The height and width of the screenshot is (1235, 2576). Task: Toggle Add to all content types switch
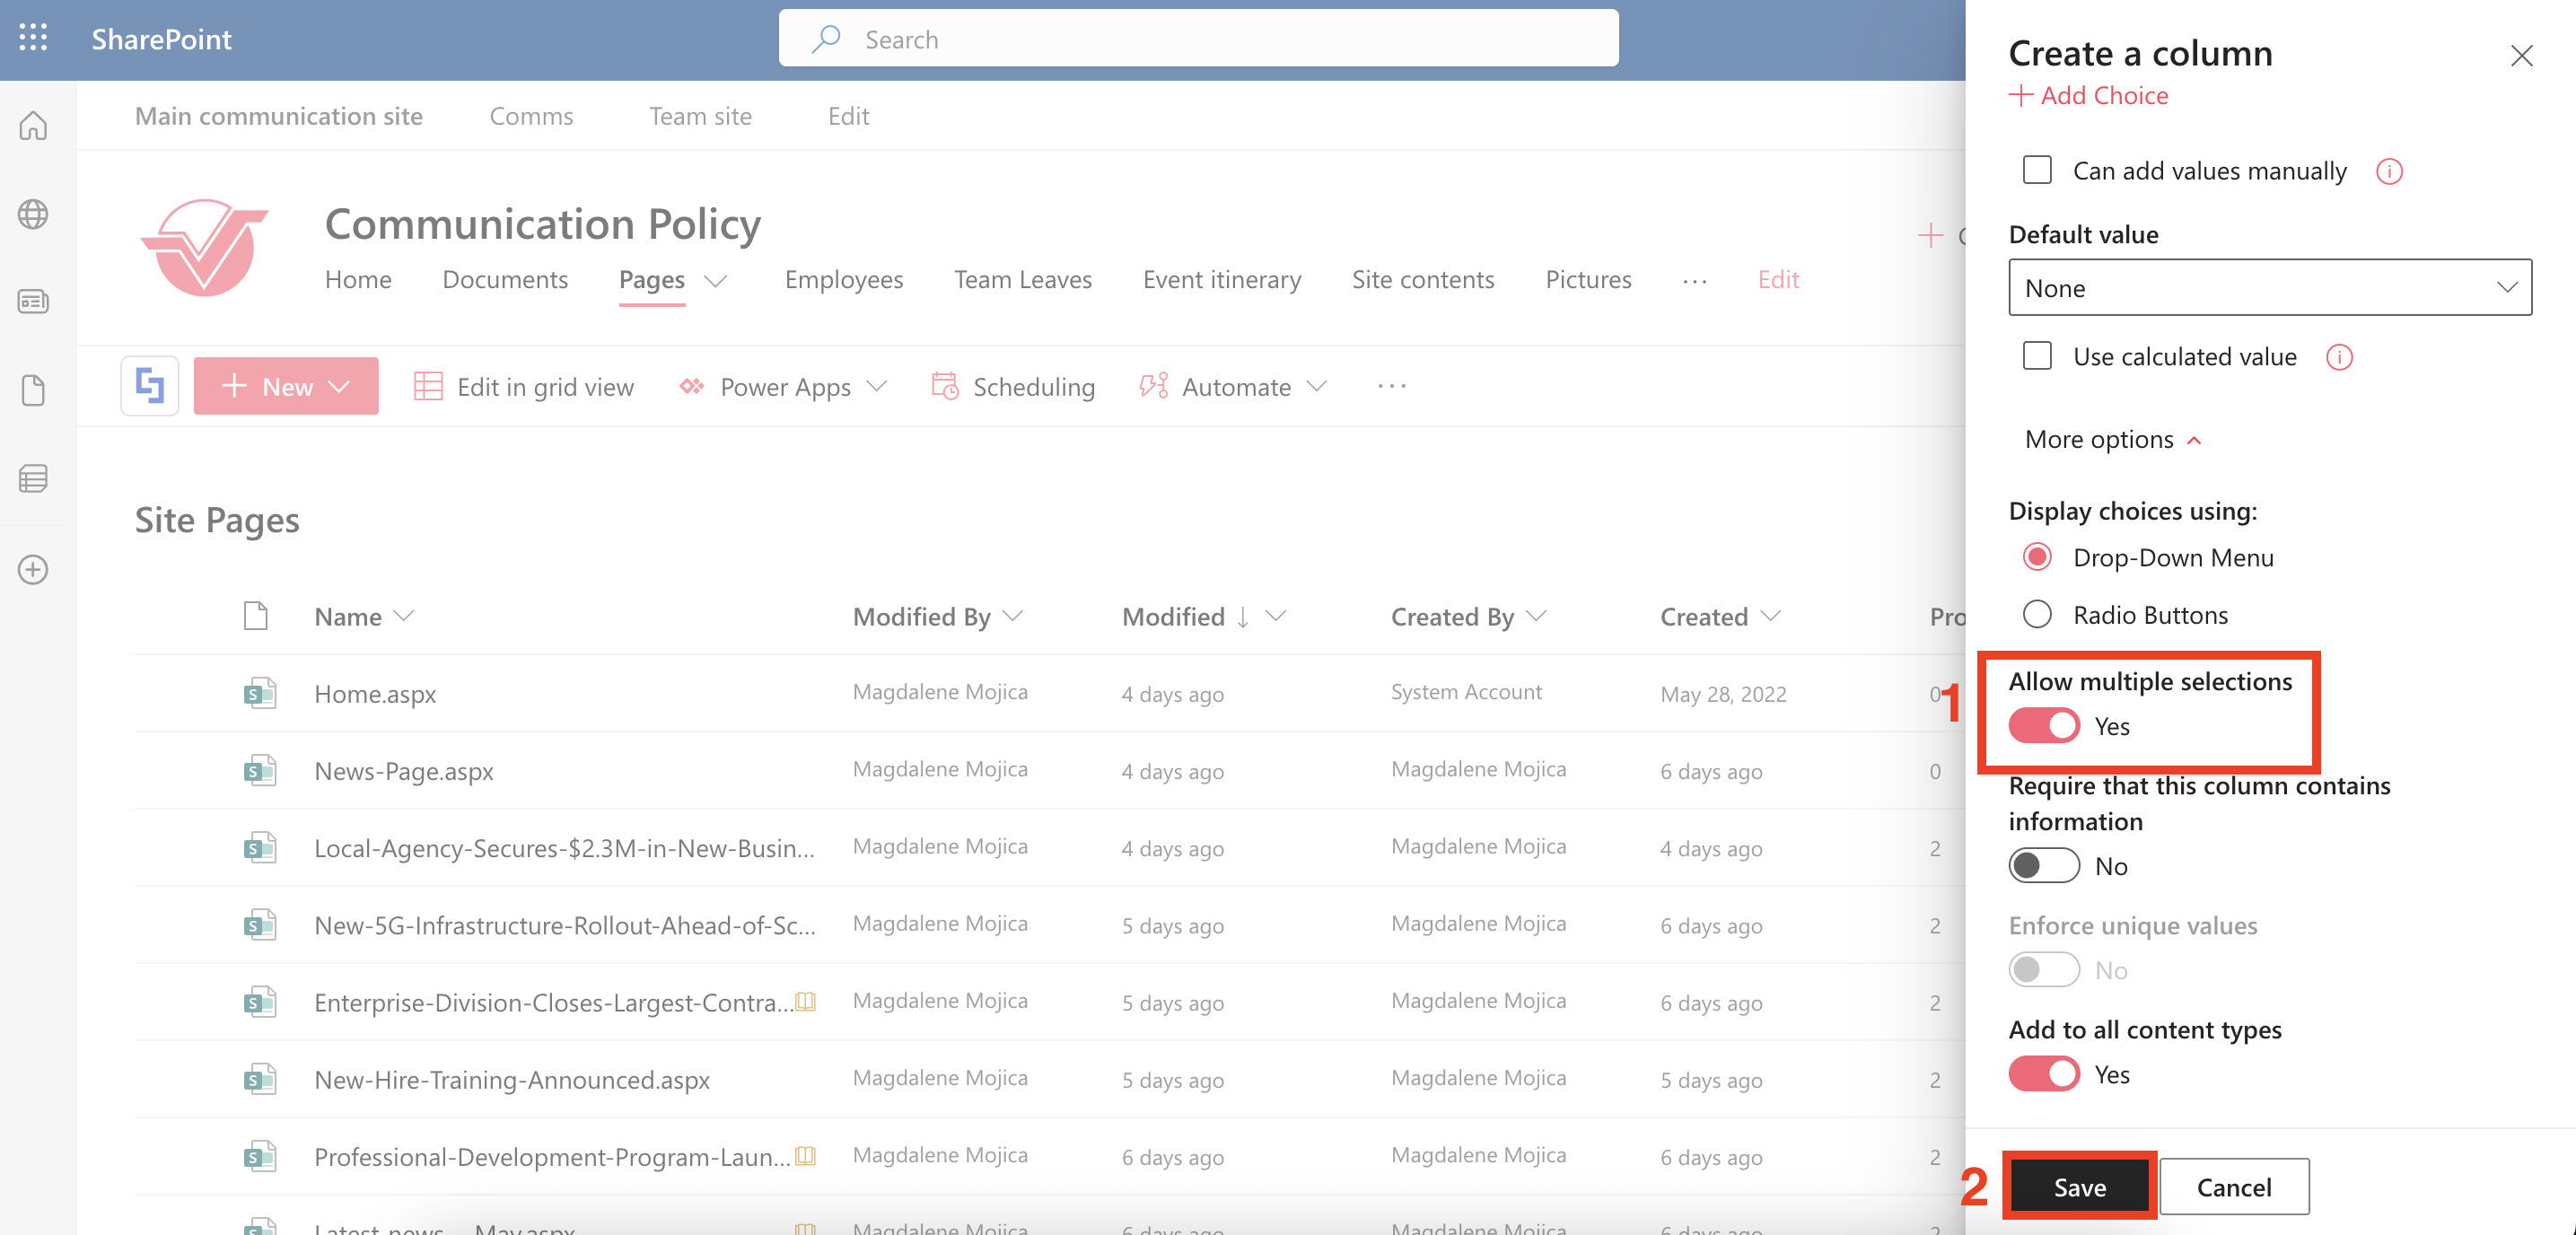click(x=2043, y=1074)
